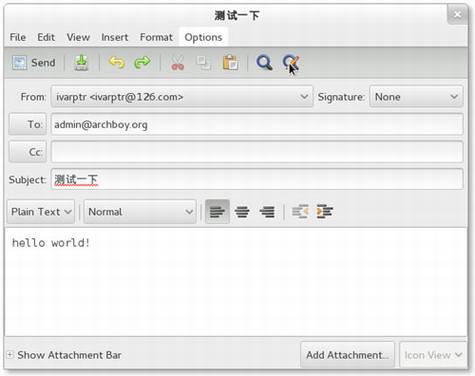Open the Options menu
Screen dimensions: 475x376
tap(203, 37)
